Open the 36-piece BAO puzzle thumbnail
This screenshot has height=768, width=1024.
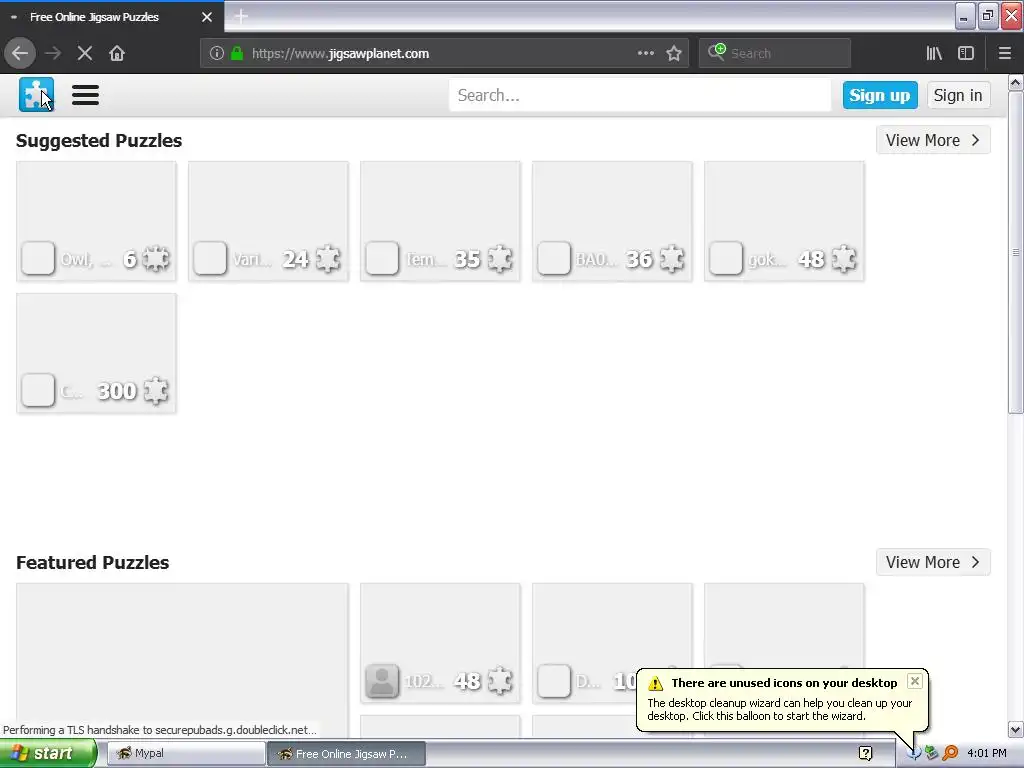[x=613, y=221]
